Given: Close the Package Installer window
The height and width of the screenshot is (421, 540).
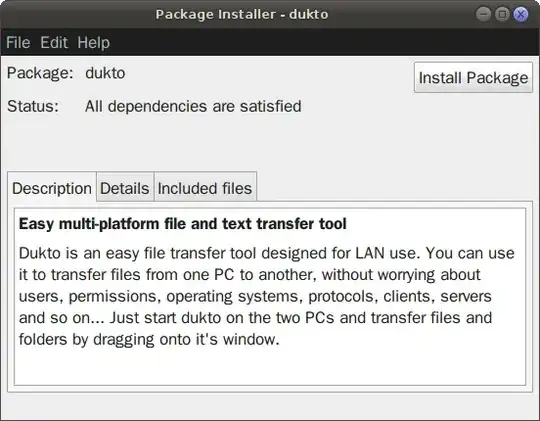Looking at the screenshot, I should pos(521,14).
